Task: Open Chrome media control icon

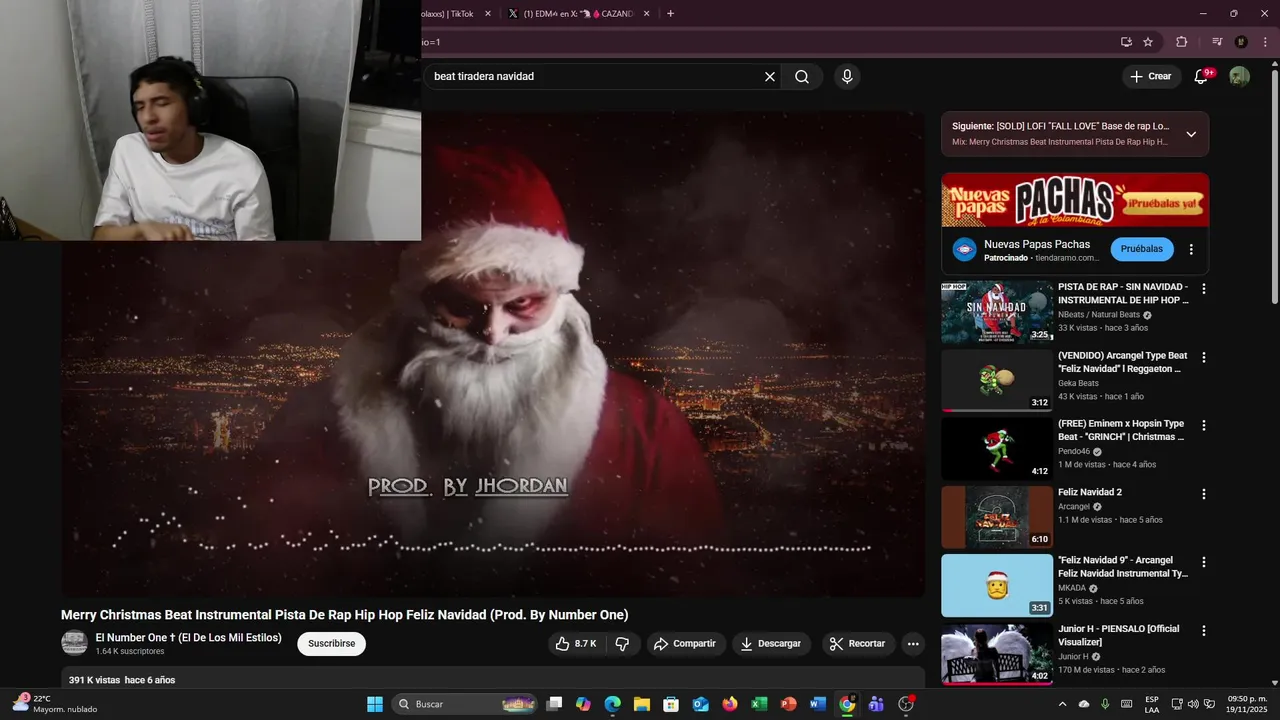Action: 1217,42
